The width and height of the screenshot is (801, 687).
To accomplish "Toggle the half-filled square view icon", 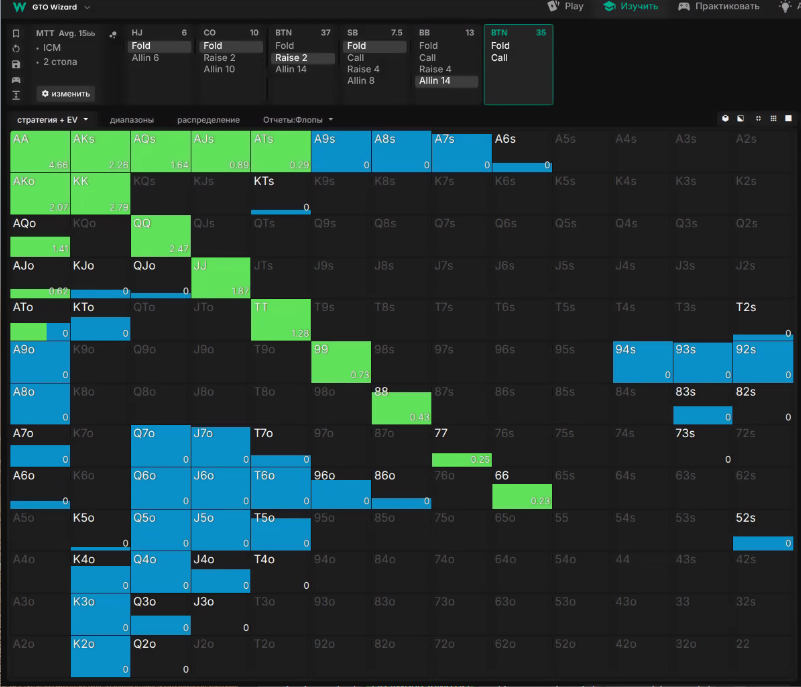I will (x=740, y=118).
